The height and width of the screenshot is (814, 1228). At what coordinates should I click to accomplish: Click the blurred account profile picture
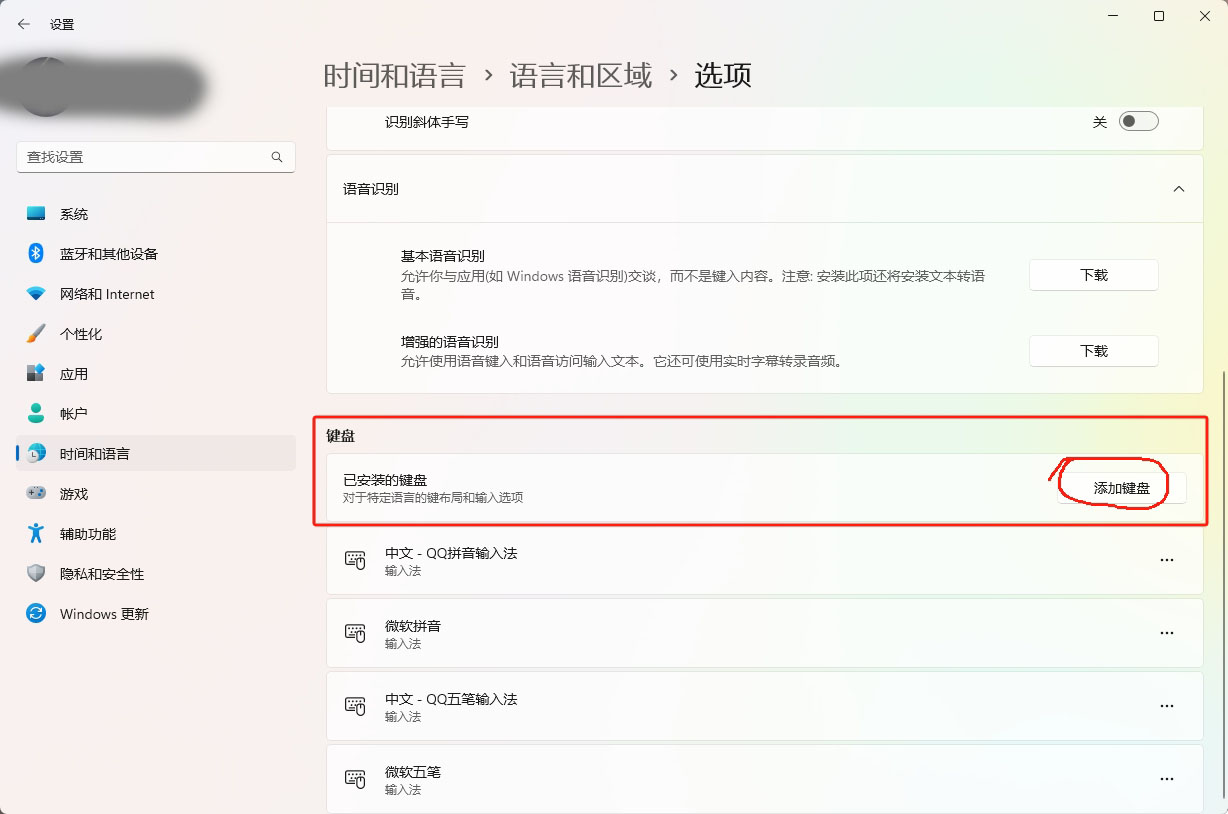(x=45, y=87)
